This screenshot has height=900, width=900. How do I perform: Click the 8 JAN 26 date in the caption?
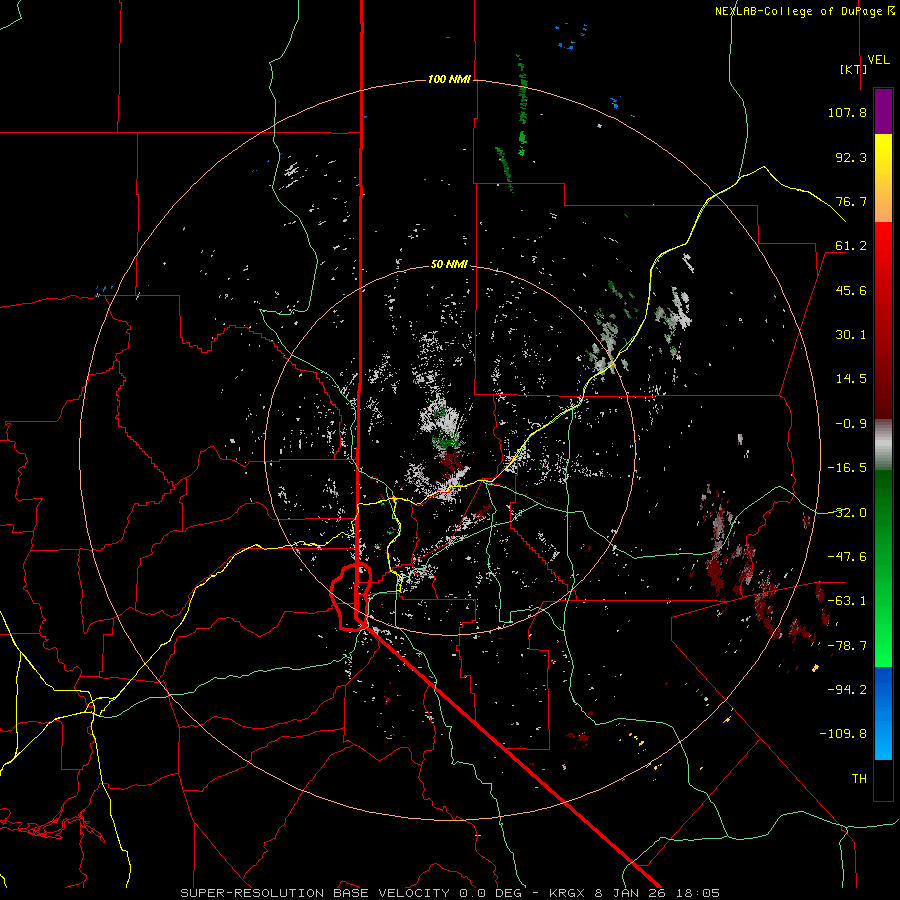click(630, 893)
